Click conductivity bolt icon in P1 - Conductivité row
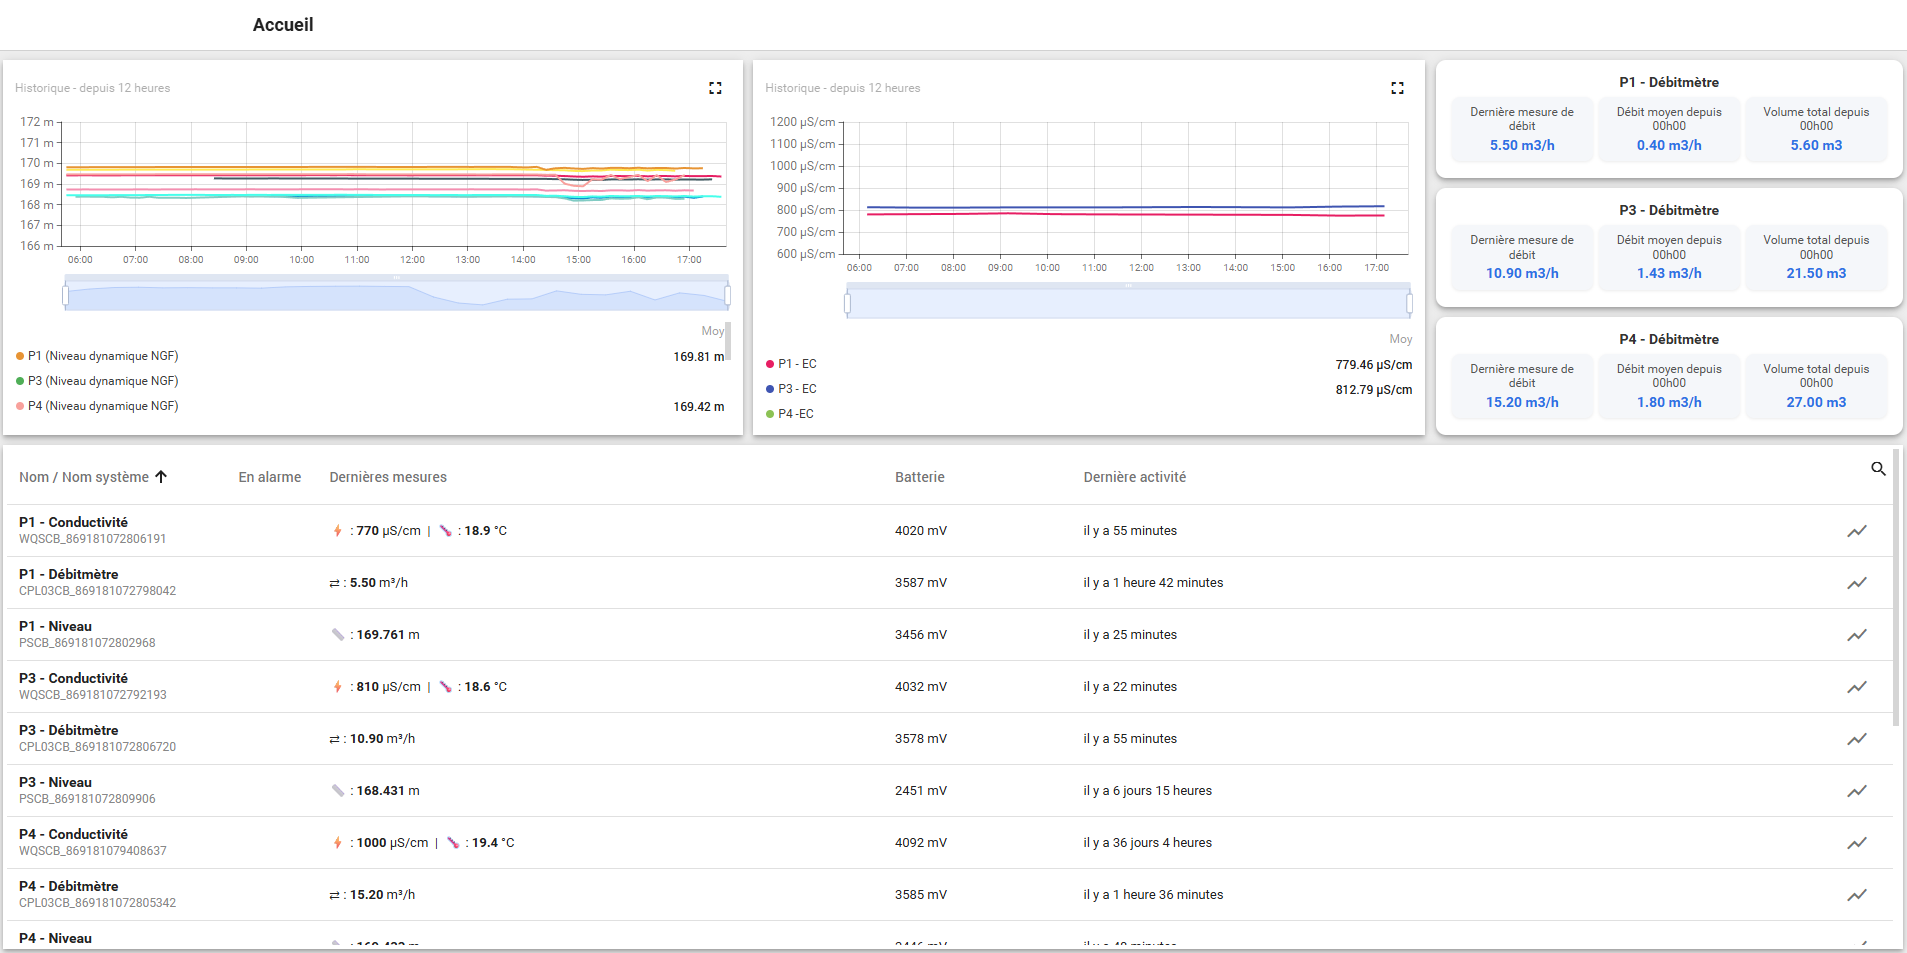Image resolution: width=1907 pixels, height=953 pixels. coord(338,531)
